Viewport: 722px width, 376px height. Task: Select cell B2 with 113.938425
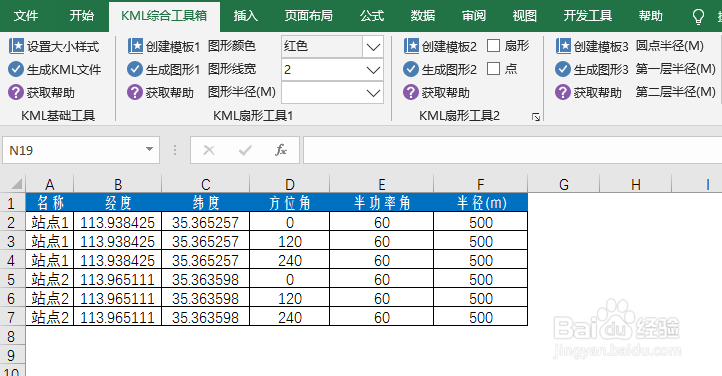[117, 222]
